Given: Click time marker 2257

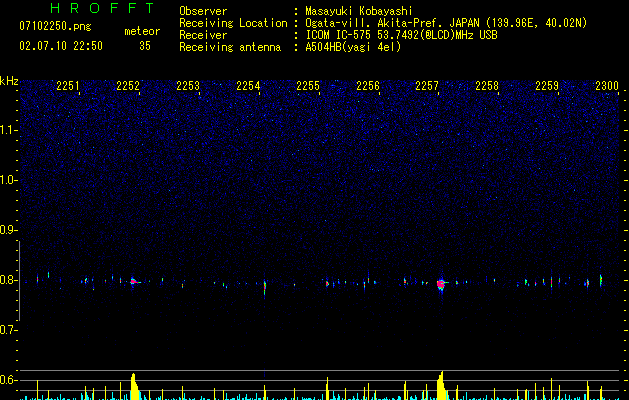Looking at the screenshot, I should 427,85.
